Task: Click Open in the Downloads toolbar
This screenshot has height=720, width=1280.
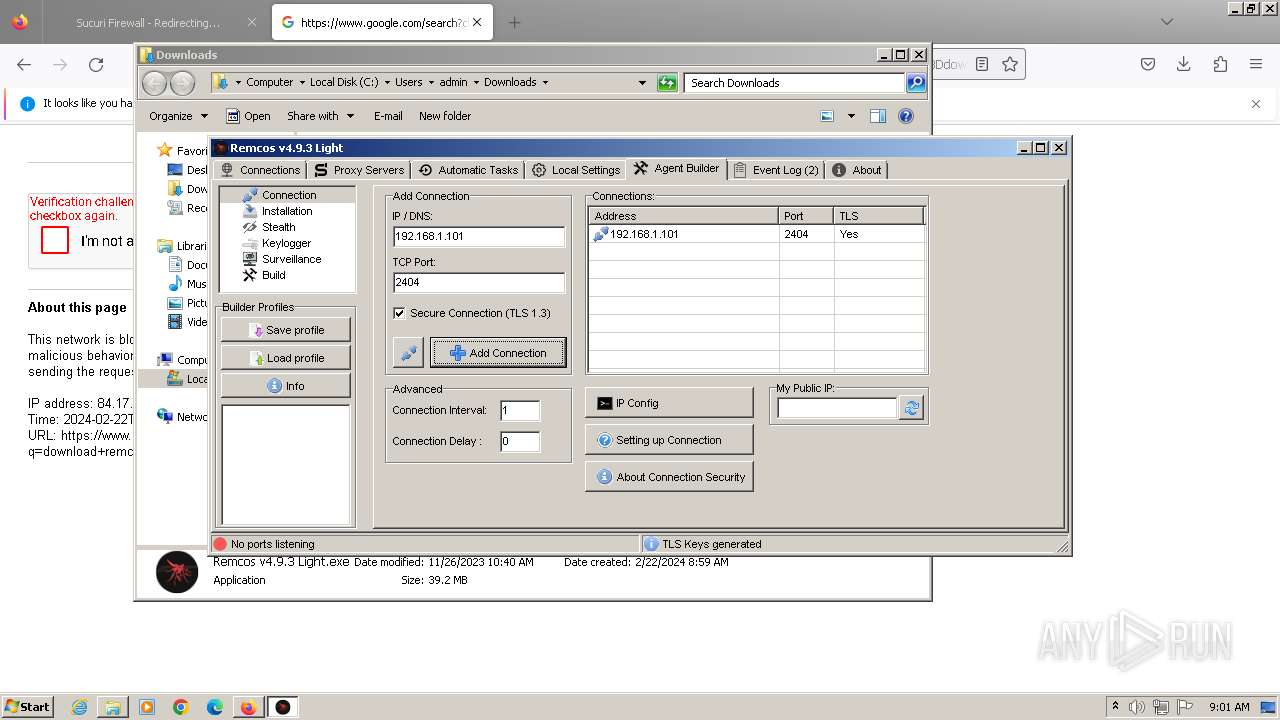Action: (x=248, y=116)
